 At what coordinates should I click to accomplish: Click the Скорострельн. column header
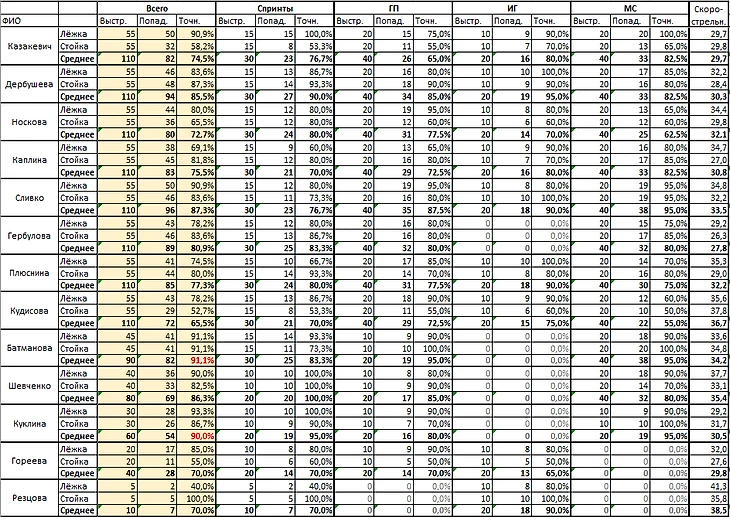tap(710, 15)
